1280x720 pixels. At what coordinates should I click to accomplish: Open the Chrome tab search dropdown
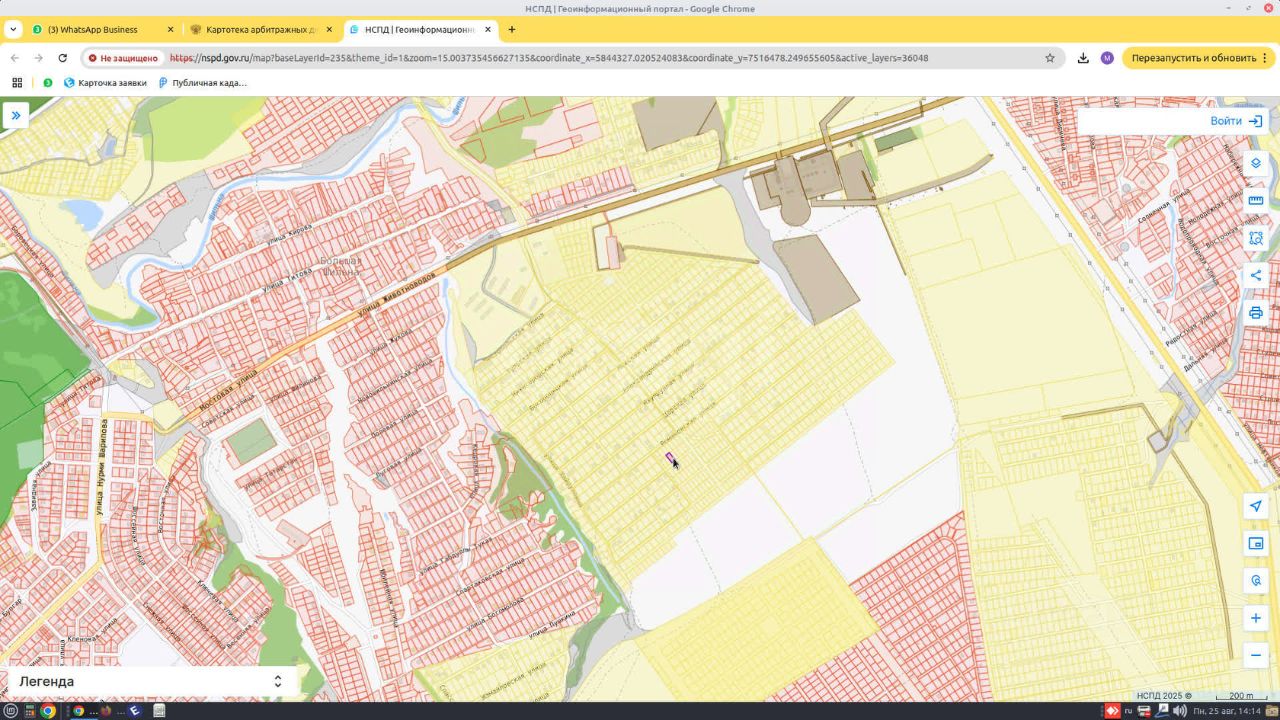pos(13,29)
